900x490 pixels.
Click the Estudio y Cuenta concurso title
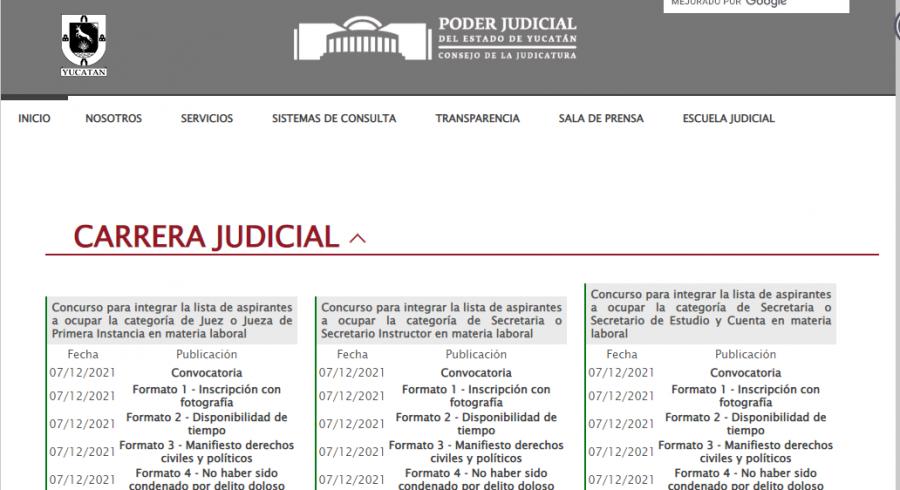711,314
